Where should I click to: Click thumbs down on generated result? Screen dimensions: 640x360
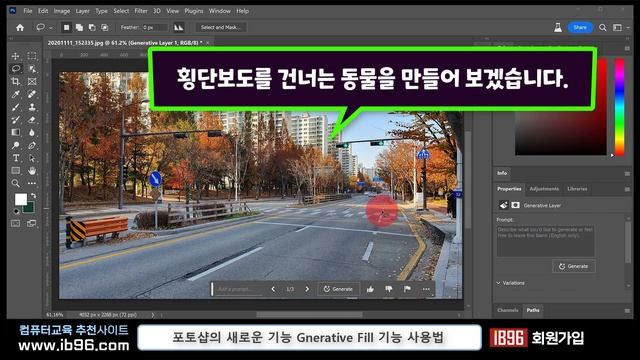click(389, 289)
